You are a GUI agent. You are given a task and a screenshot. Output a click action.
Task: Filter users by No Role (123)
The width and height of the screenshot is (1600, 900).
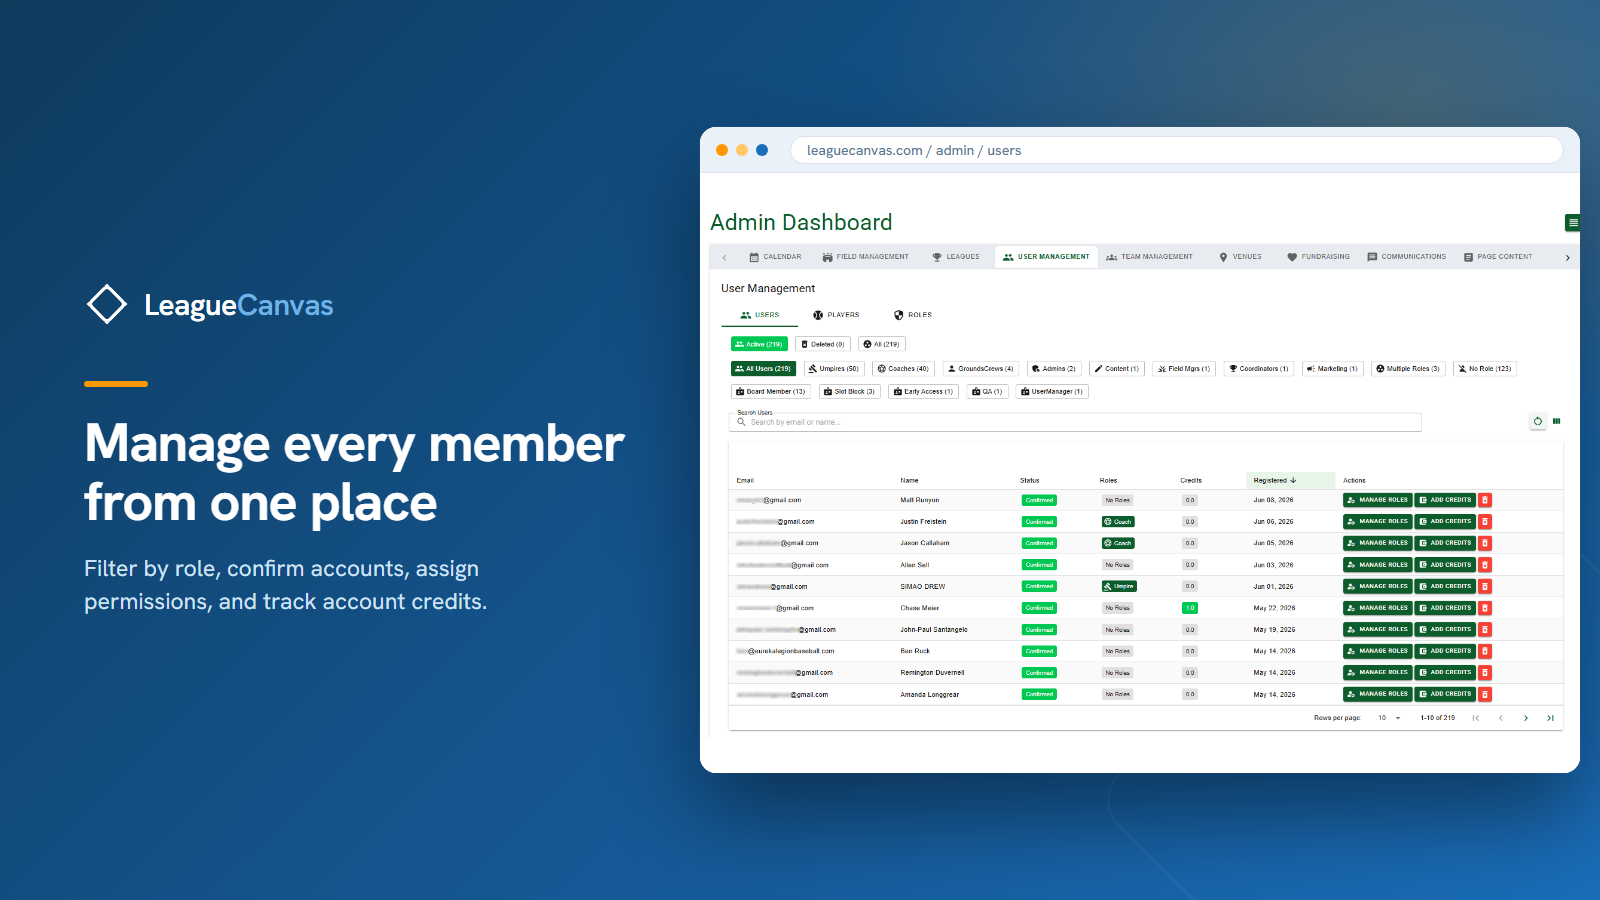1485,369
